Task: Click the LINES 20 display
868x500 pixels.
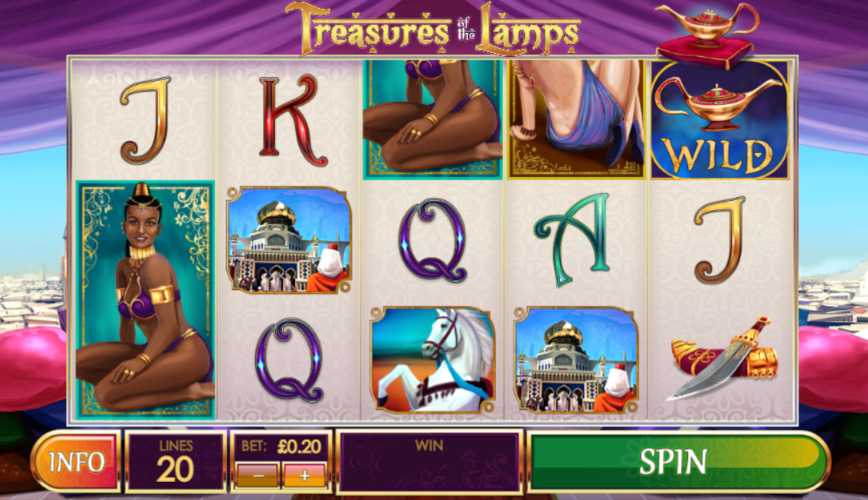Action: click(175, 462)
